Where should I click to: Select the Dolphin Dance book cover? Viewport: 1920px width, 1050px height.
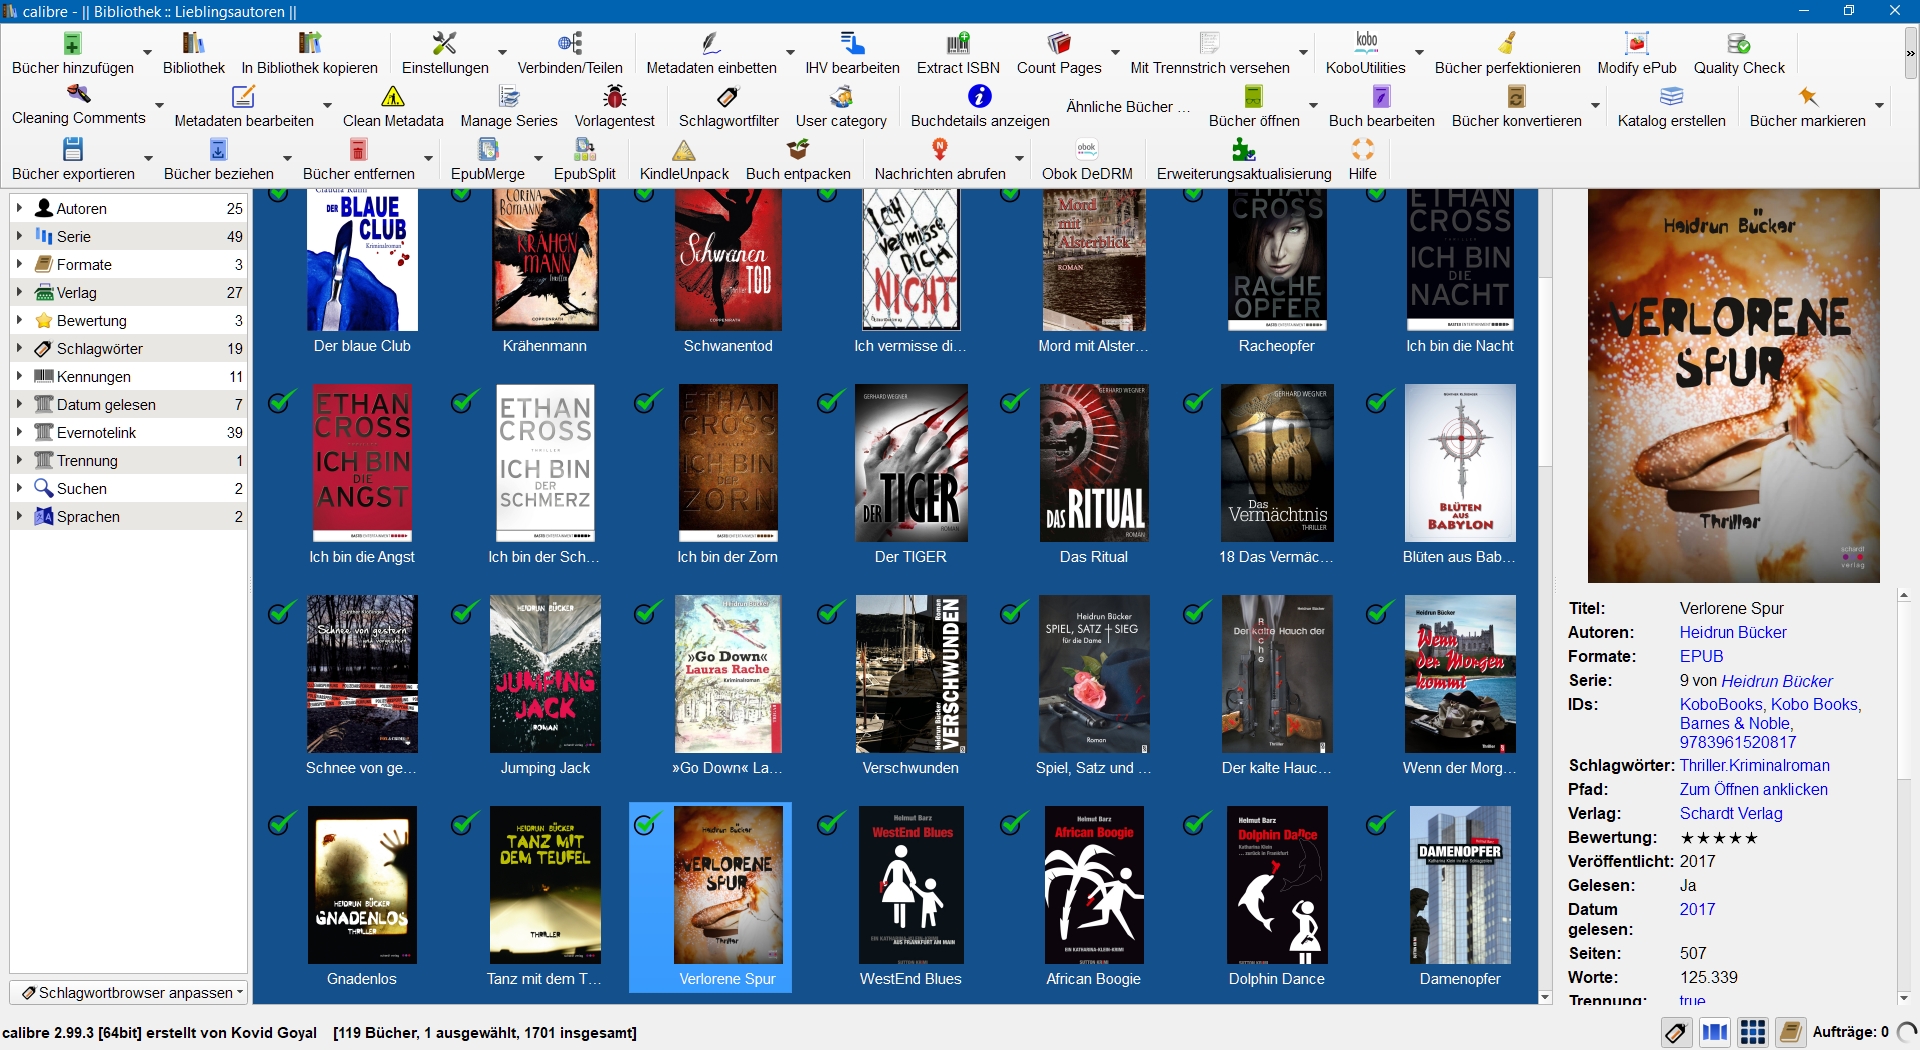(x=1276, y=885)
